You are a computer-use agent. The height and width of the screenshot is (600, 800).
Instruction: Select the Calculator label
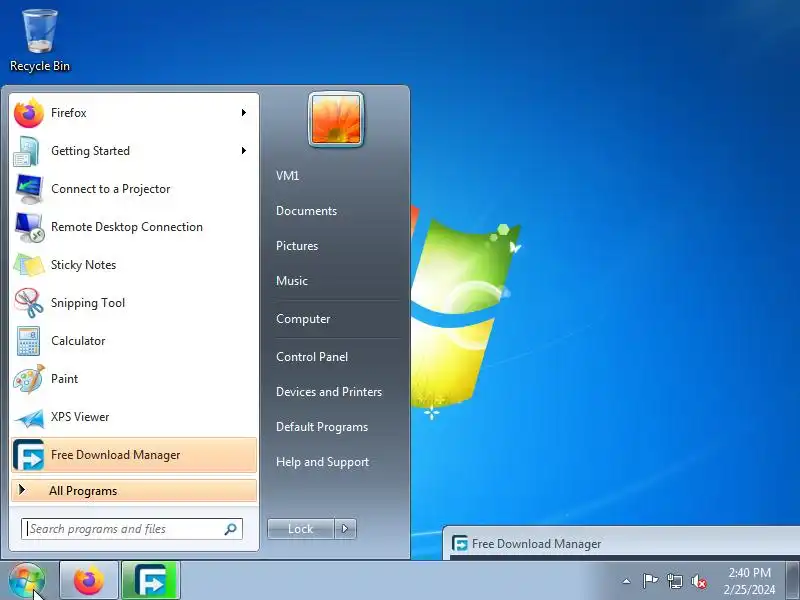(78, 341)
